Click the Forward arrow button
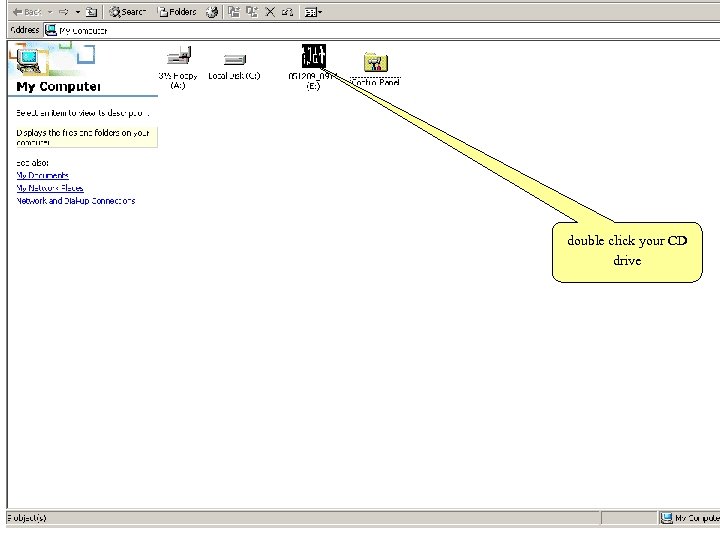 pos(63,12)
